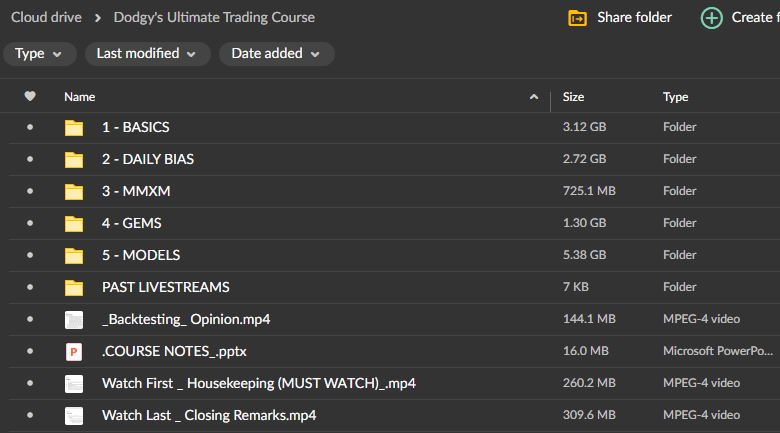This screenshot has width=780, height=433.
Task: Toggle the favourite heart column header
Action: (30, 97)
